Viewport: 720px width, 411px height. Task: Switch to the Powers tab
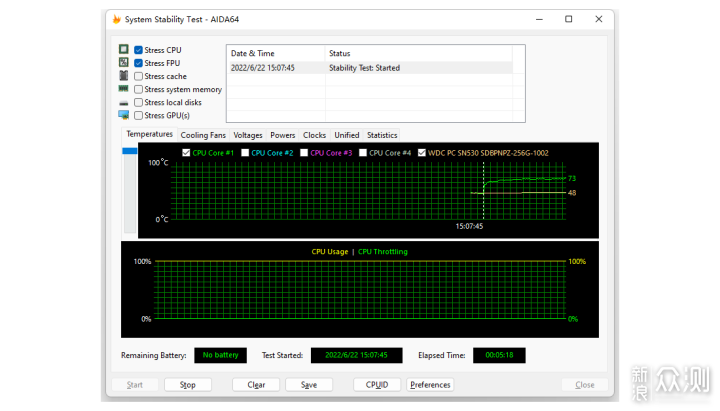[x=282, y=135]
